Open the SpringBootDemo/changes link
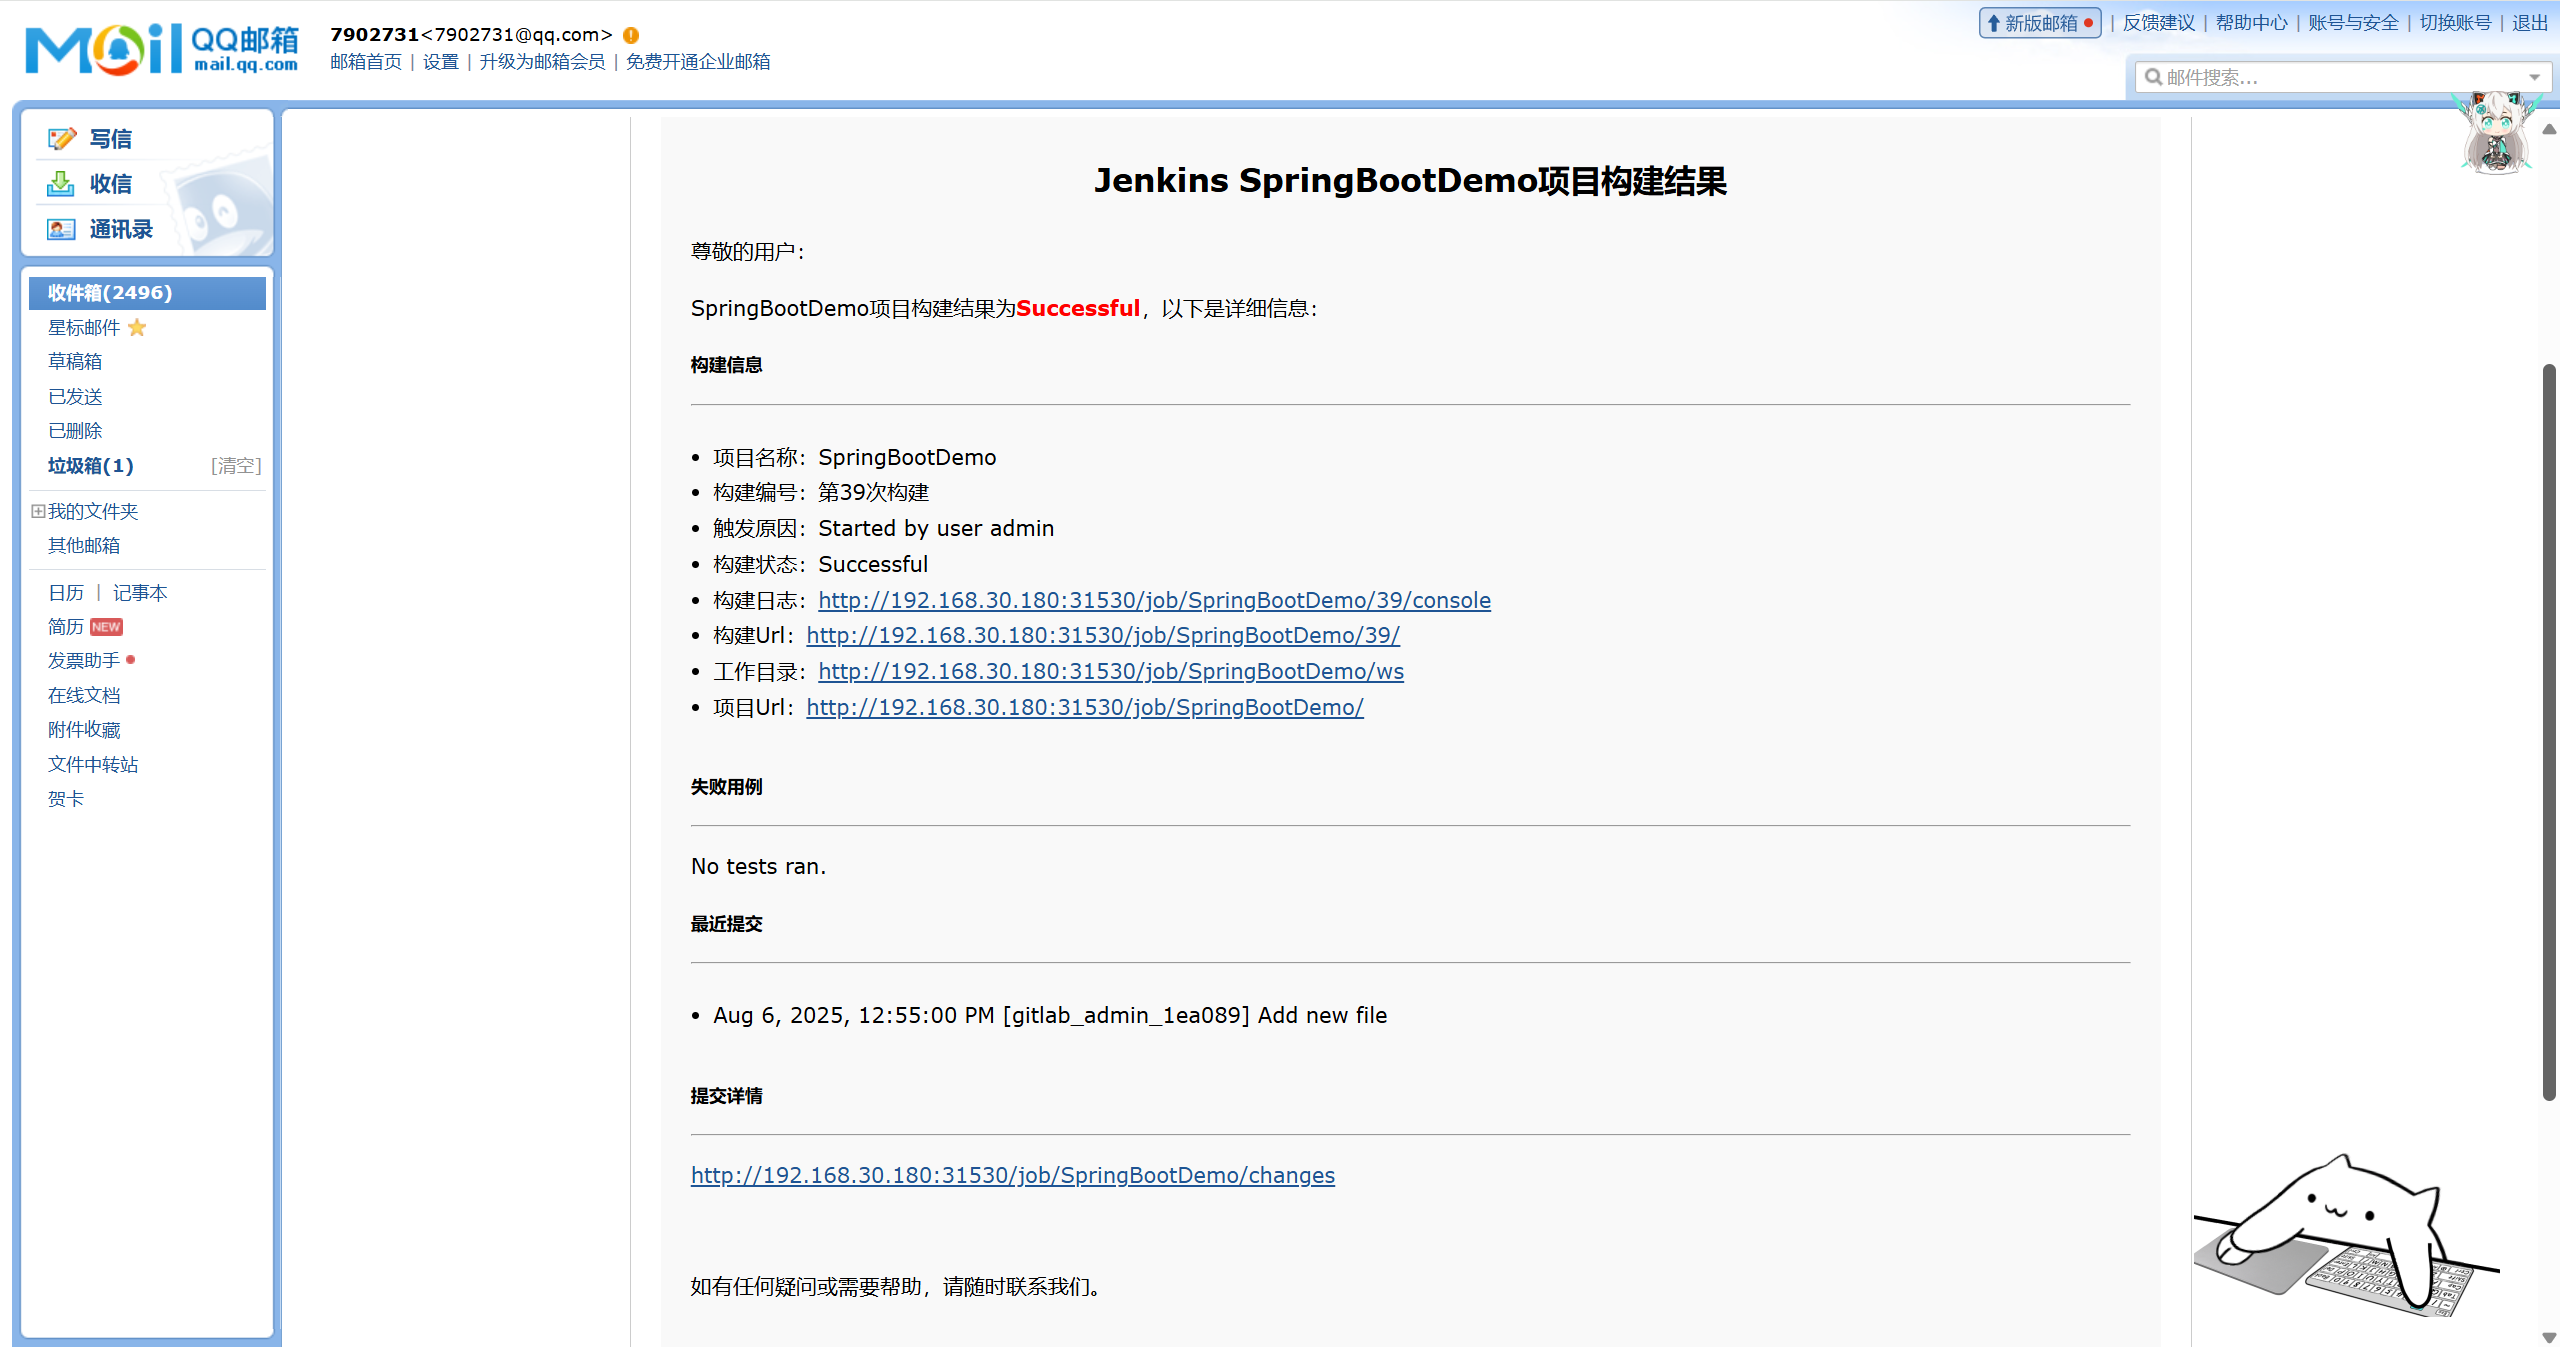The height and width of the screenshot is (1347, 2560). coord(1013,1175)
